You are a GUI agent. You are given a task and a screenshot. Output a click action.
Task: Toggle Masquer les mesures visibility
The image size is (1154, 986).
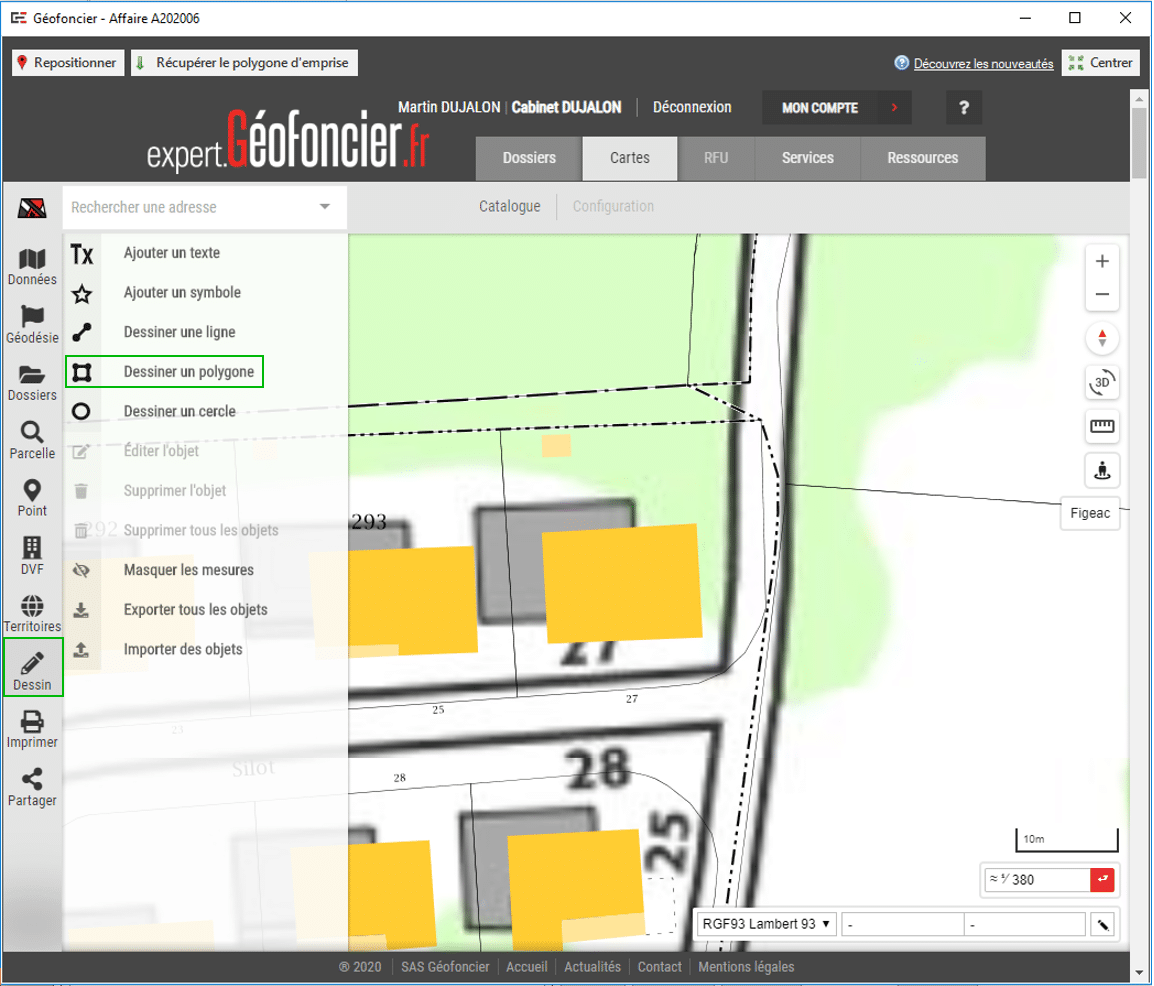(x=188, y=570)
